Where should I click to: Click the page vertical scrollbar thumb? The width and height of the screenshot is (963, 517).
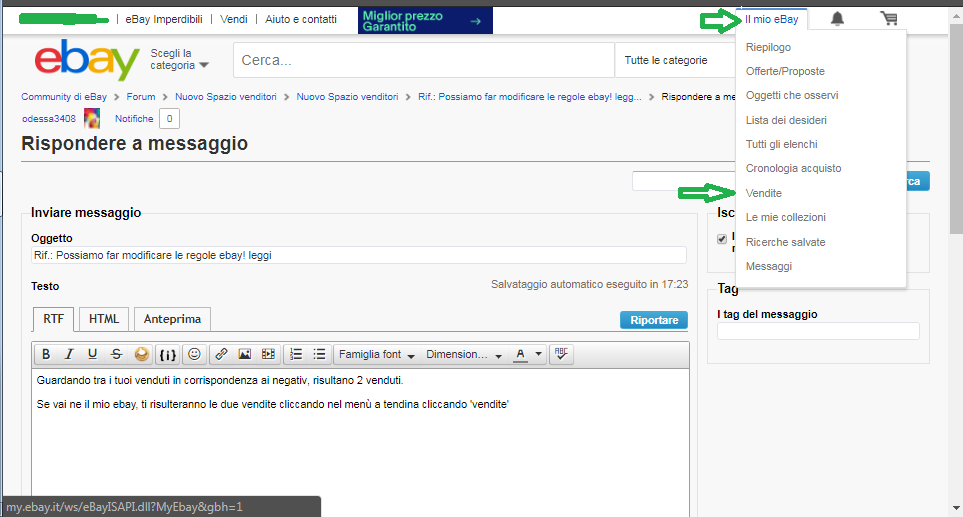[956, 129]
